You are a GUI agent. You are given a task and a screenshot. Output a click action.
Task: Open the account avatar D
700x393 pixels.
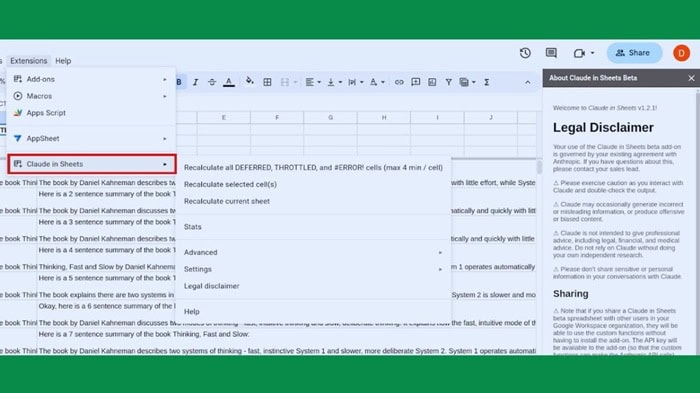click(x=681, y=53)
